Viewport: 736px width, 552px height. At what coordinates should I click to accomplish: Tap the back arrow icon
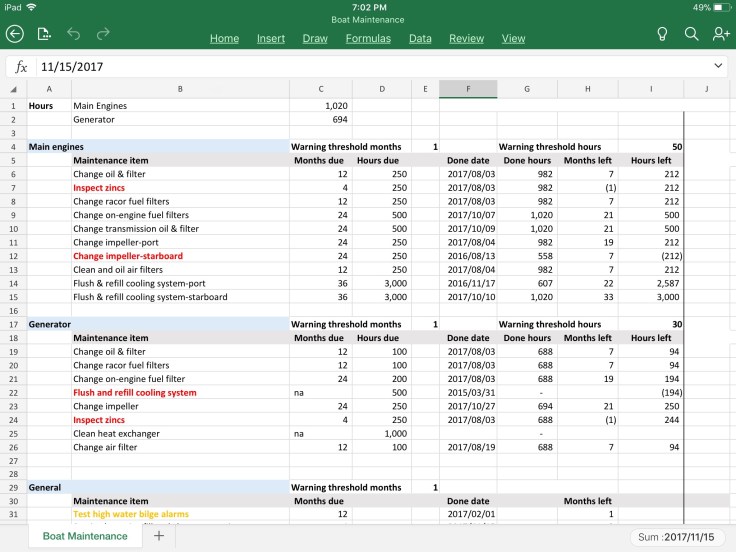(x=14, y=34)
